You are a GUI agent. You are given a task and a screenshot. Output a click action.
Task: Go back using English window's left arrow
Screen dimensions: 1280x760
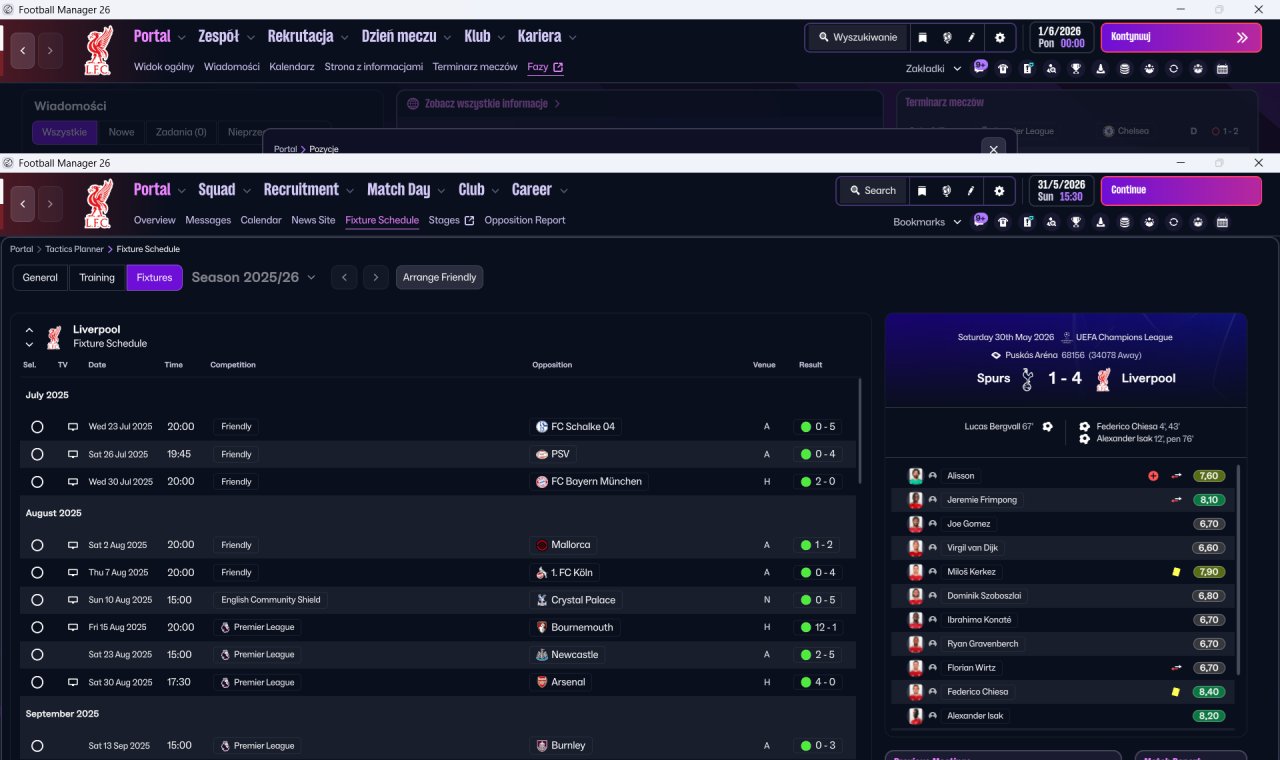click(23, 203)
